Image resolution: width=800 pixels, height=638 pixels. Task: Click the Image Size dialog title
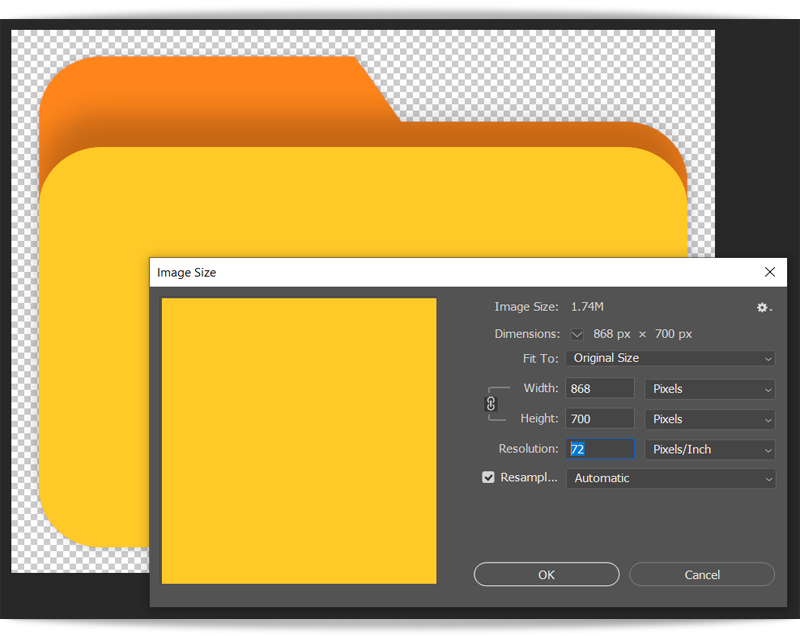click(x=186, y=273)
